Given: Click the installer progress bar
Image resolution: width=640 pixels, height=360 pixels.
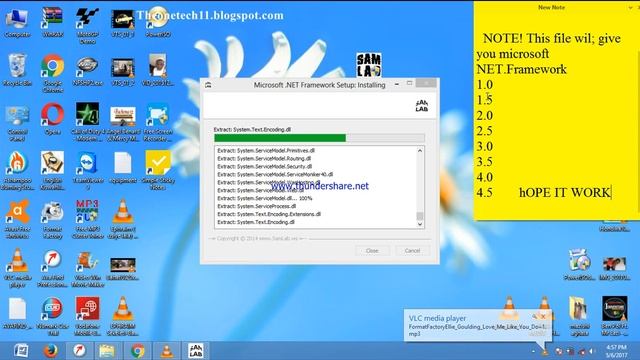Looking at the screenshot, I should (x=319, y=138).
